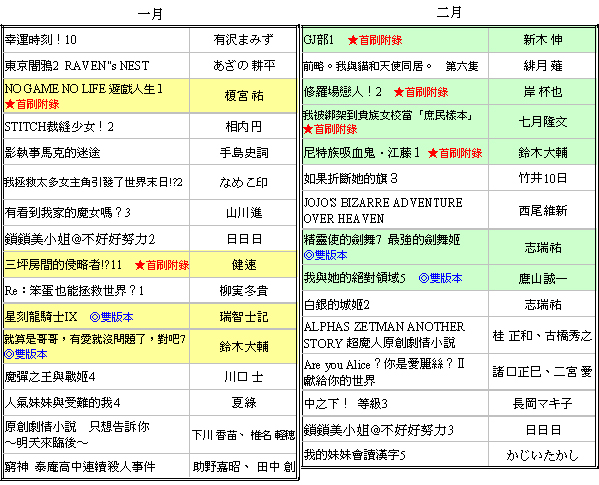The image size is (599, 485).
Task: Click 人氣妹妹與受難的我4 title
Action: pos(62,403)
